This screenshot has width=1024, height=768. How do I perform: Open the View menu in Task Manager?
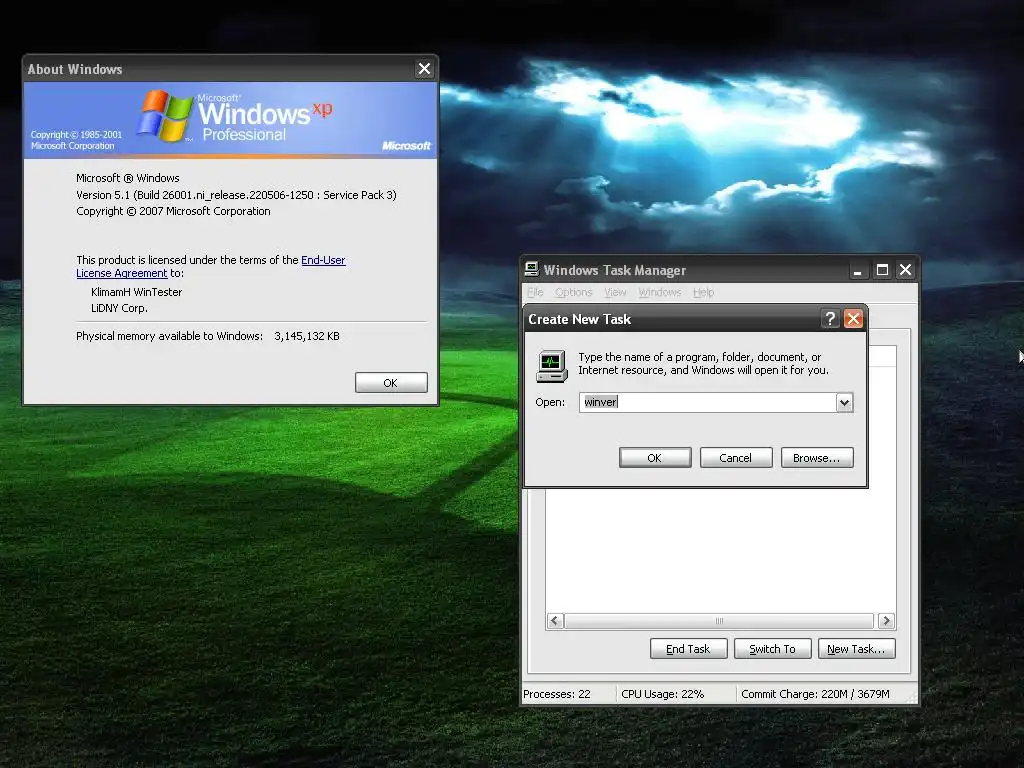615,292
